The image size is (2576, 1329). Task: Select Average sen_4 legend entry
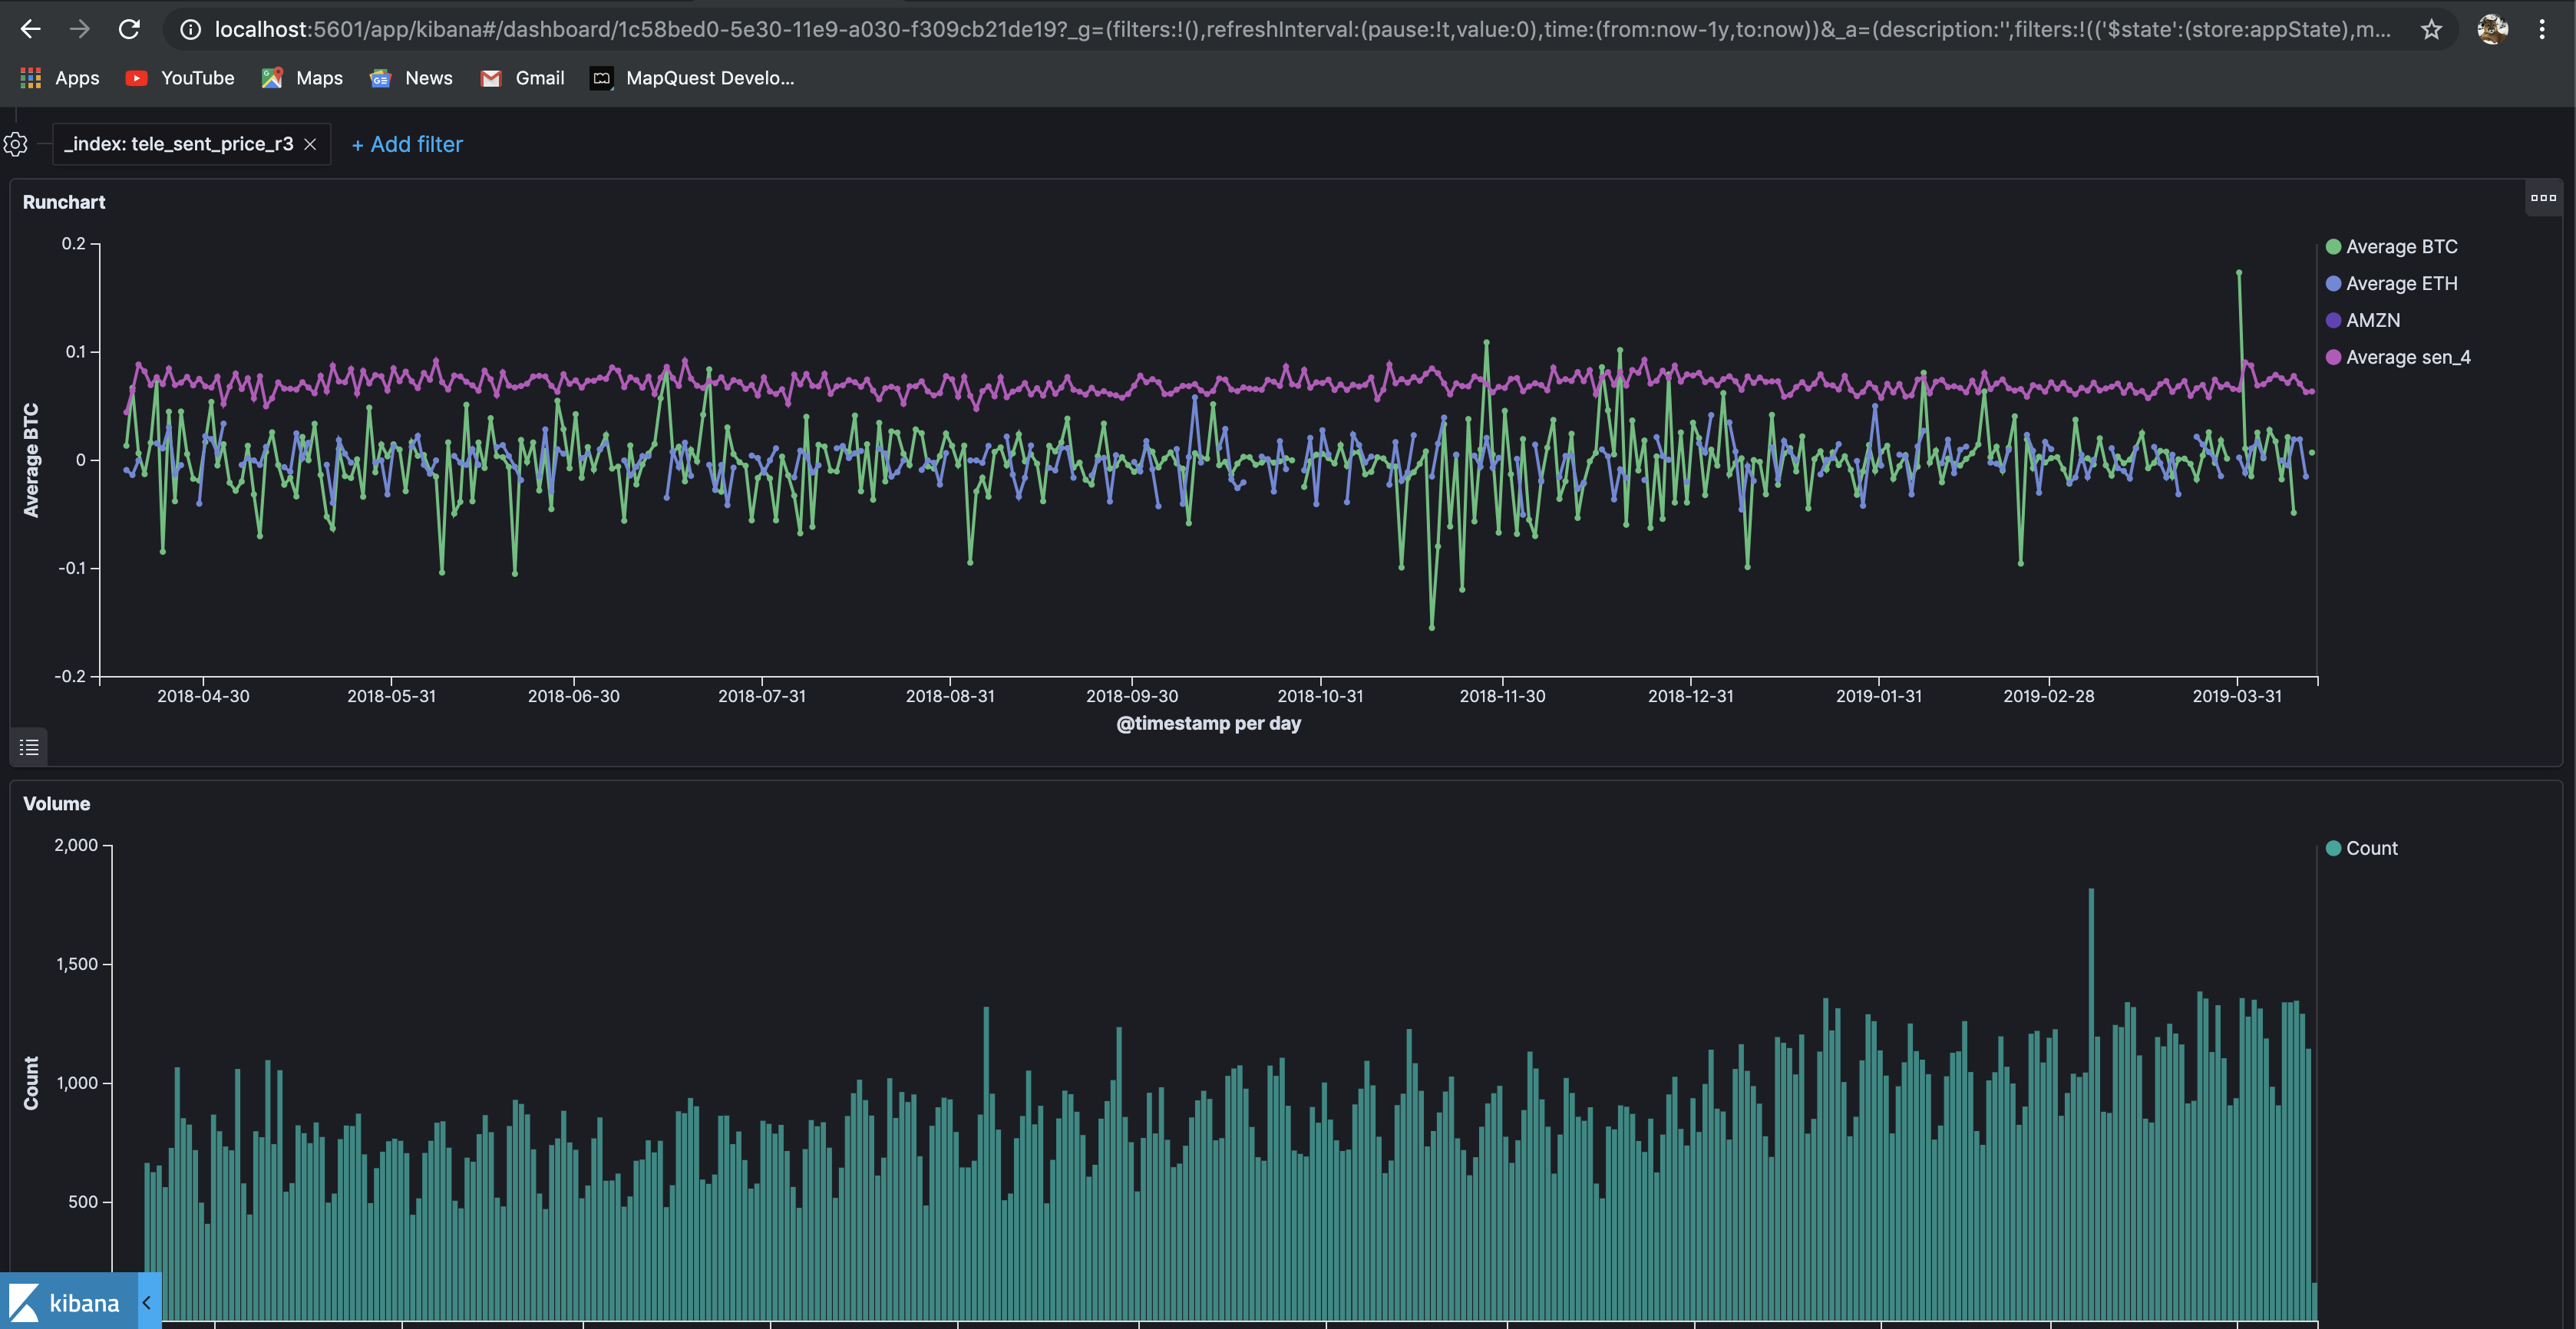point(2407,358)
